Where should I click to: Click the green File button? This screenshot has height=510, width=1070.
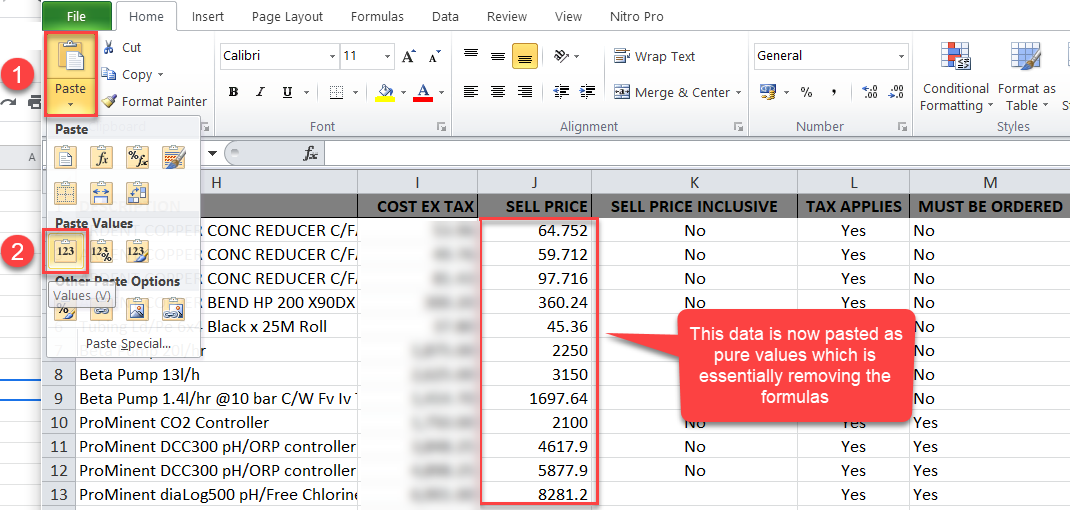tap(76, 16)
